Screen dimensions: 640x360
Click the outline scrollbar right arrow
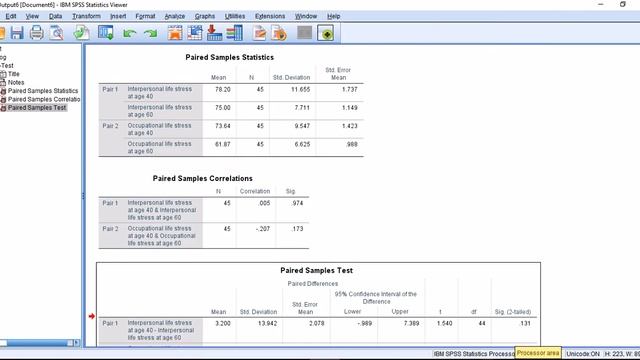click(77, 343)
